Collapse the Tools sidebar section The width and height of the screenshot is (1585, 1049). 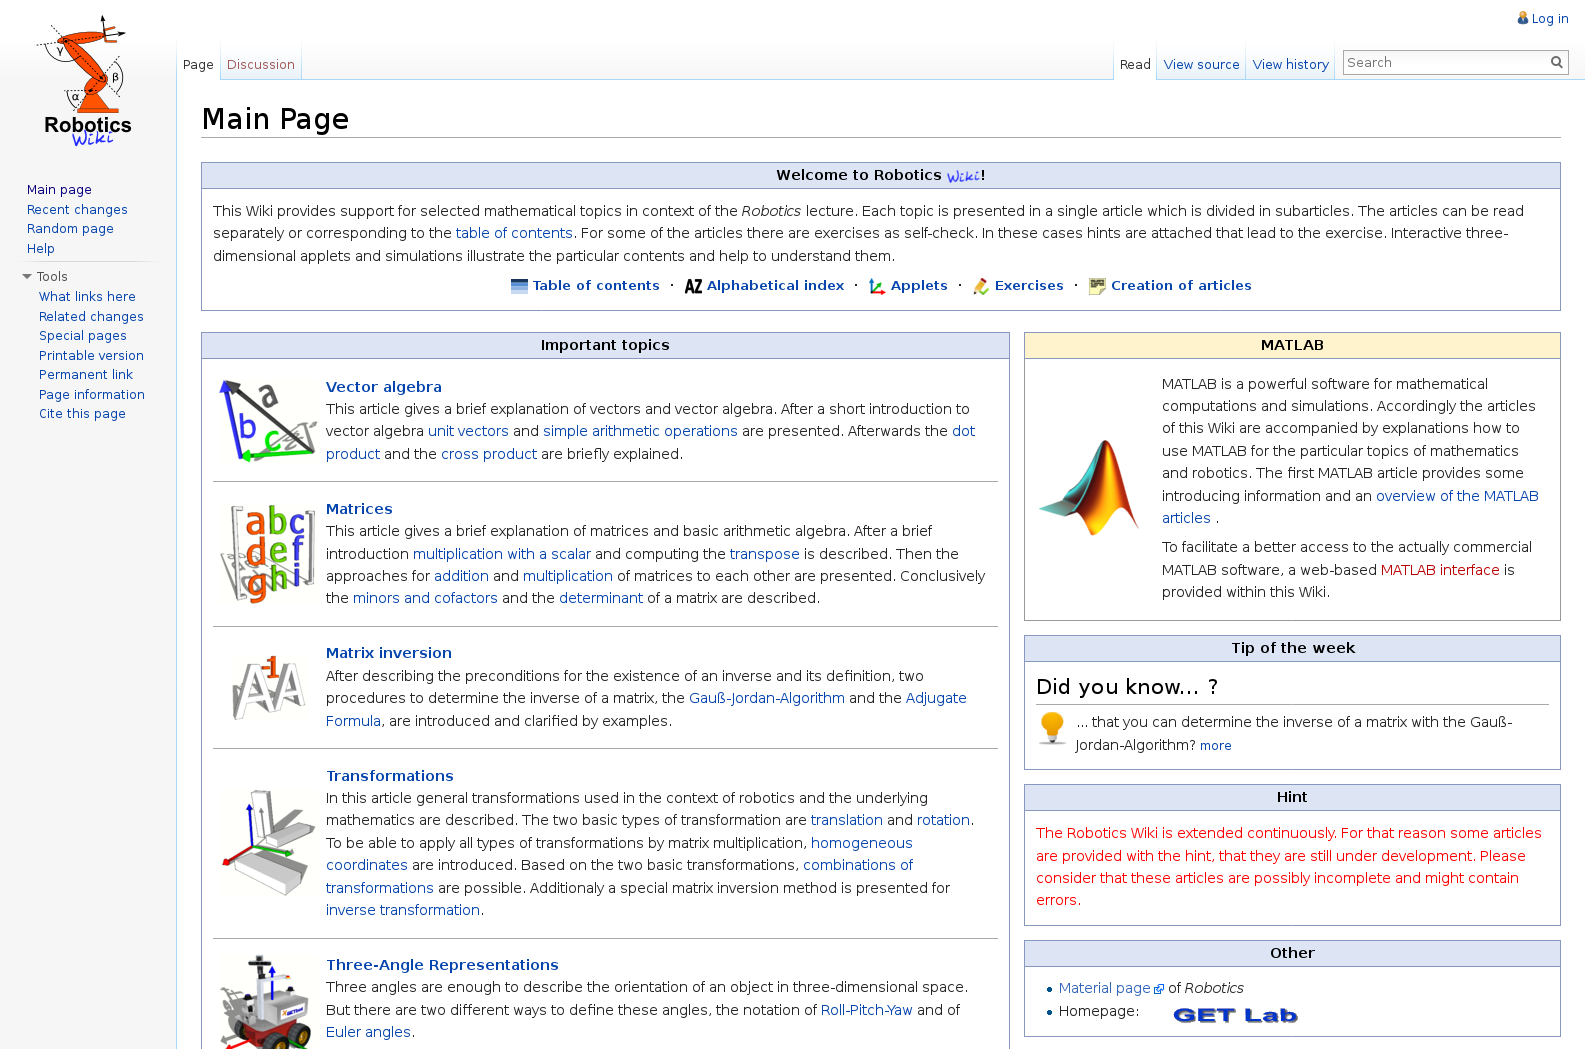coord(45,277)
